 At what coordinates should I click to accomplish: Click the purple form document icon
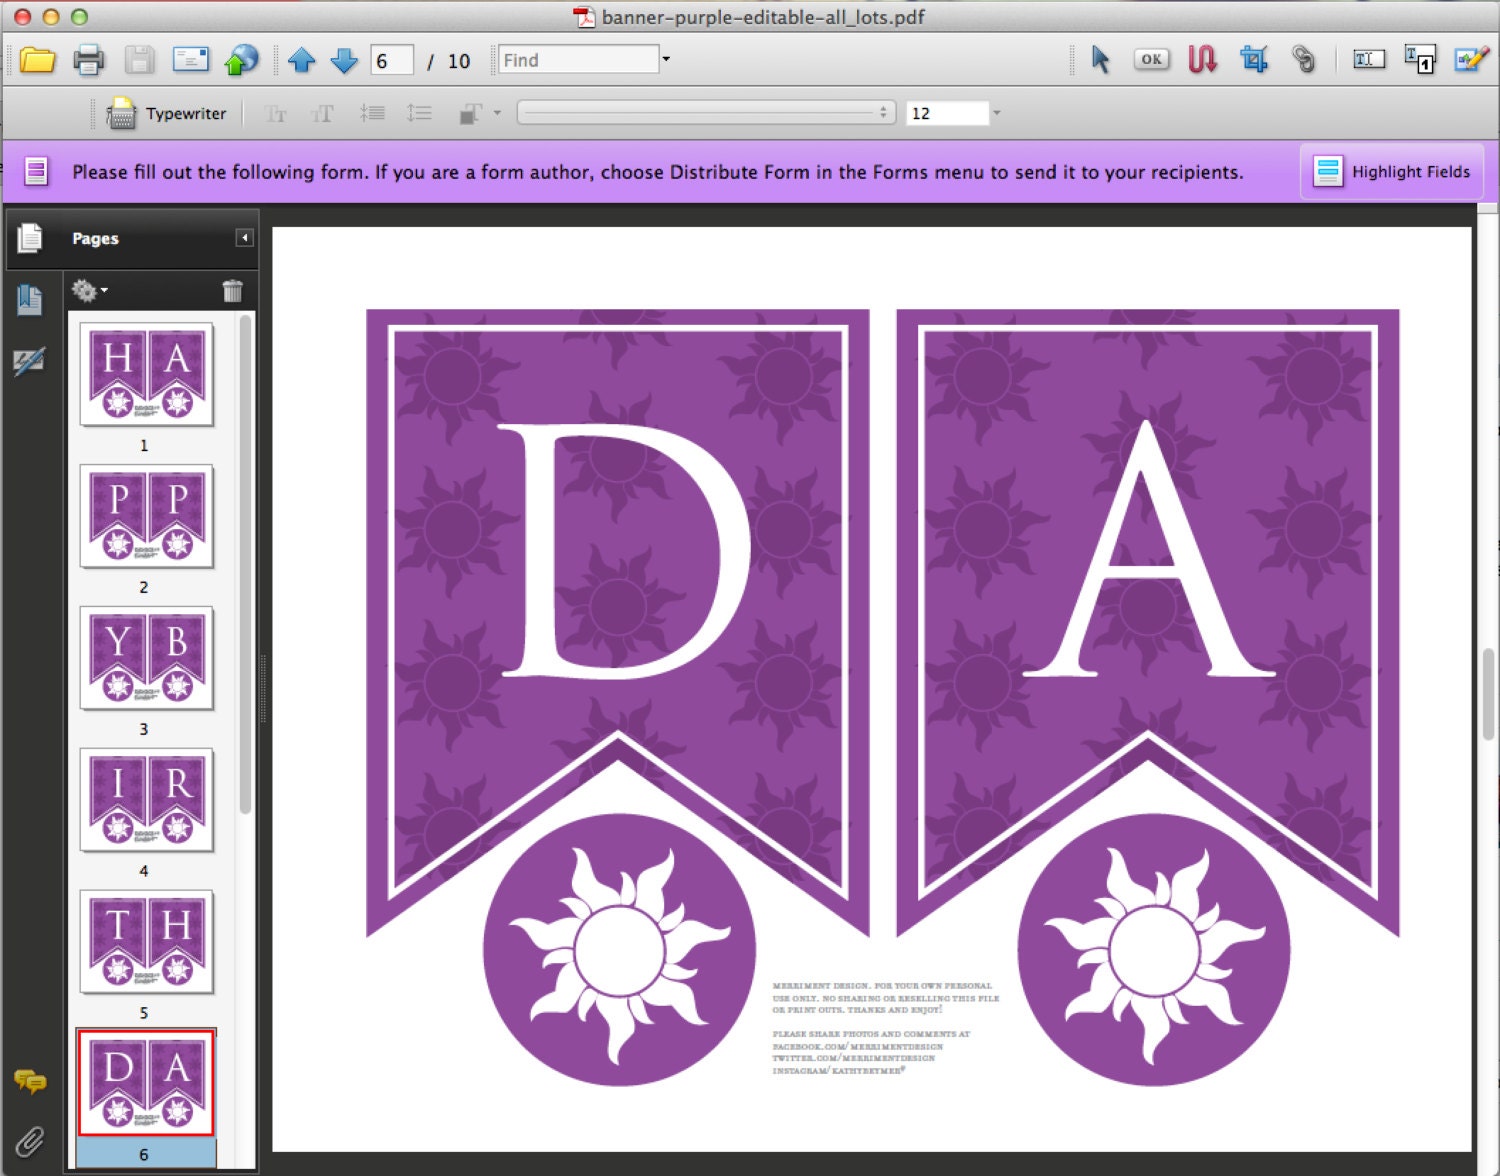click(36, 171)
